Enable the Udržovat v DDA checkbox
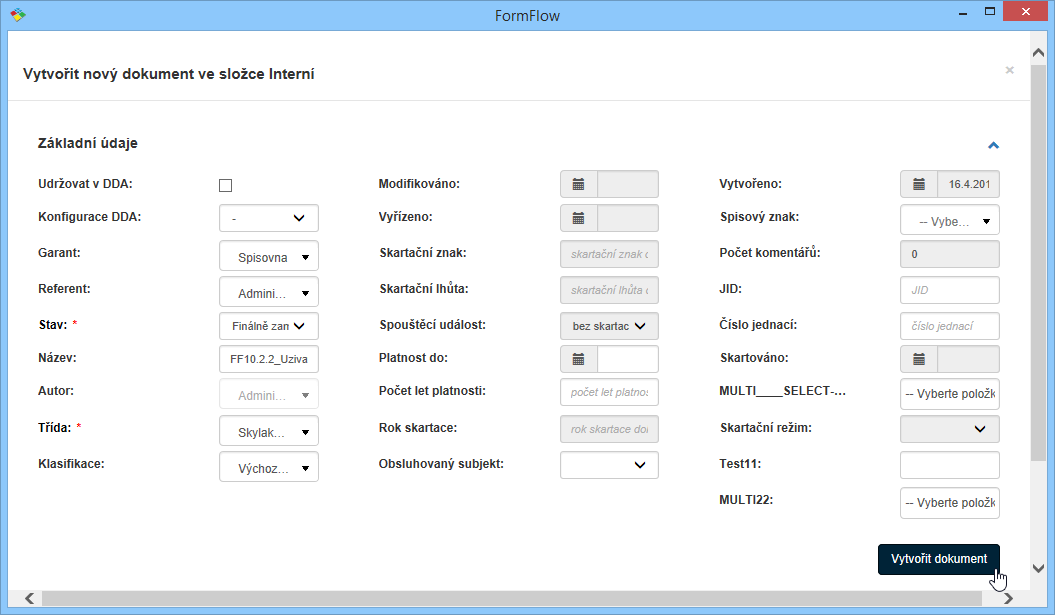Image resolution: width=1055 pixels, height=615 pixels. tap(226, 185)
